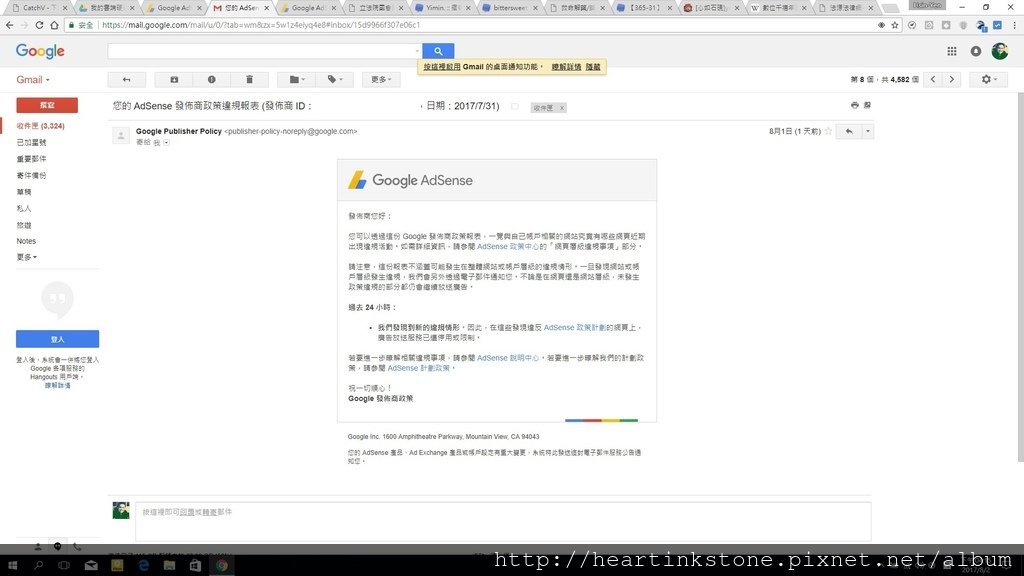Open the Gmail settings gear menu
The width and height of the screenshot is (1024, 576).
[x=989, y=79]
